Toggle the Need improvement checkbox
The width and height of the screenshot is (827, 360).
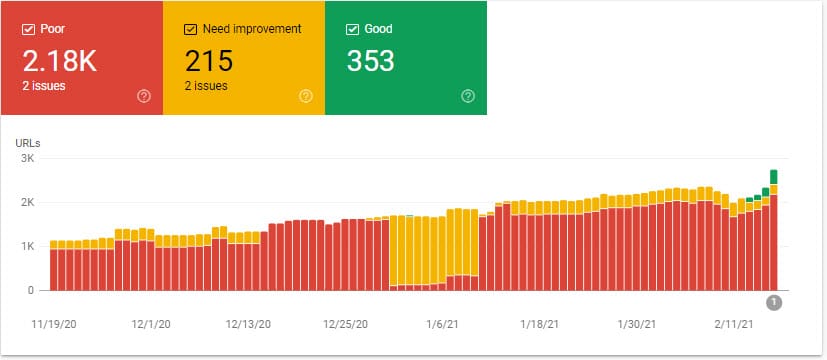190,30
